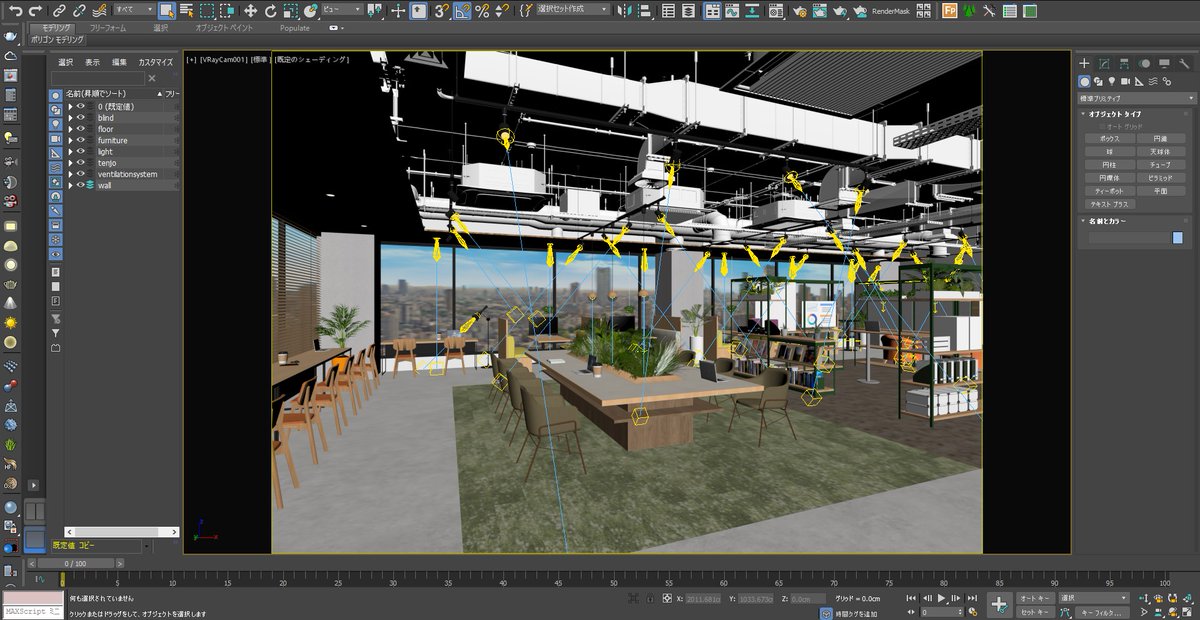Open the selection filter dropdown すべて
Screen dimensions: 1200x620
tap(134, 10)
